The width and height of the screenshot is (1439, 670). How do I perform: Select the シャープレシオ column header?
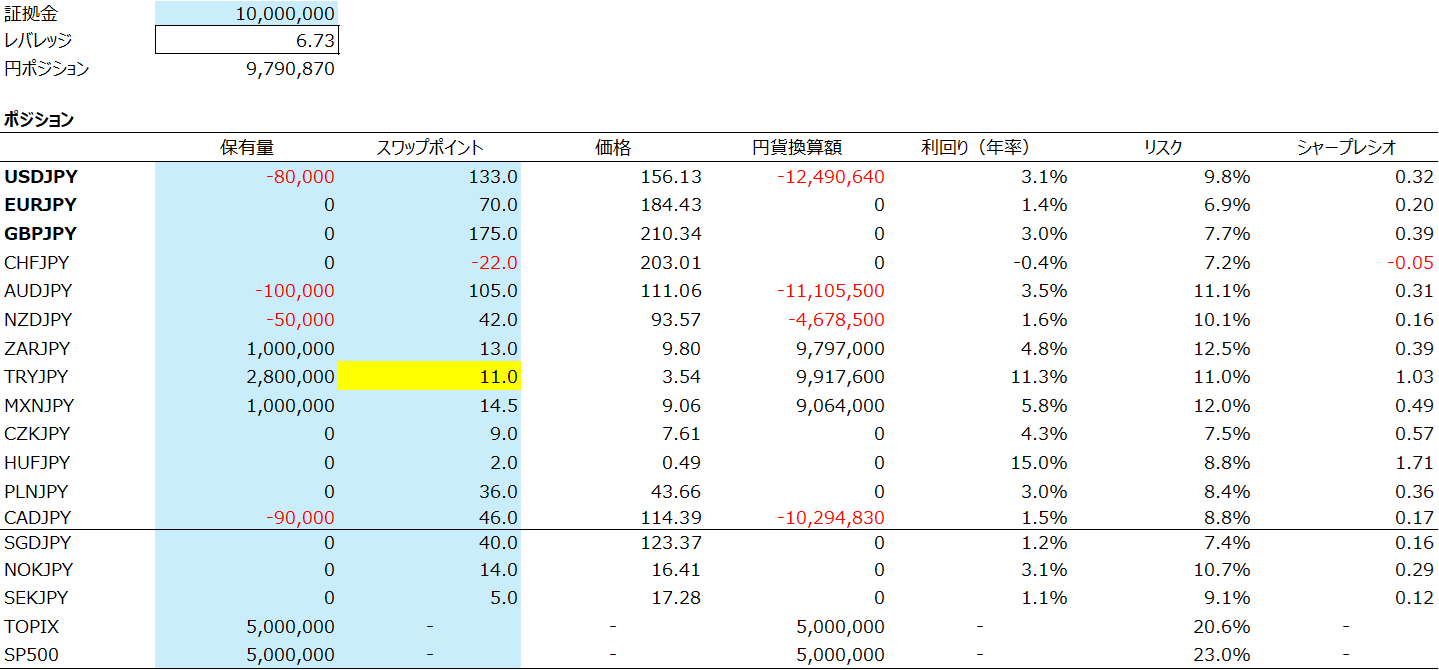(x=1346, y=148)
